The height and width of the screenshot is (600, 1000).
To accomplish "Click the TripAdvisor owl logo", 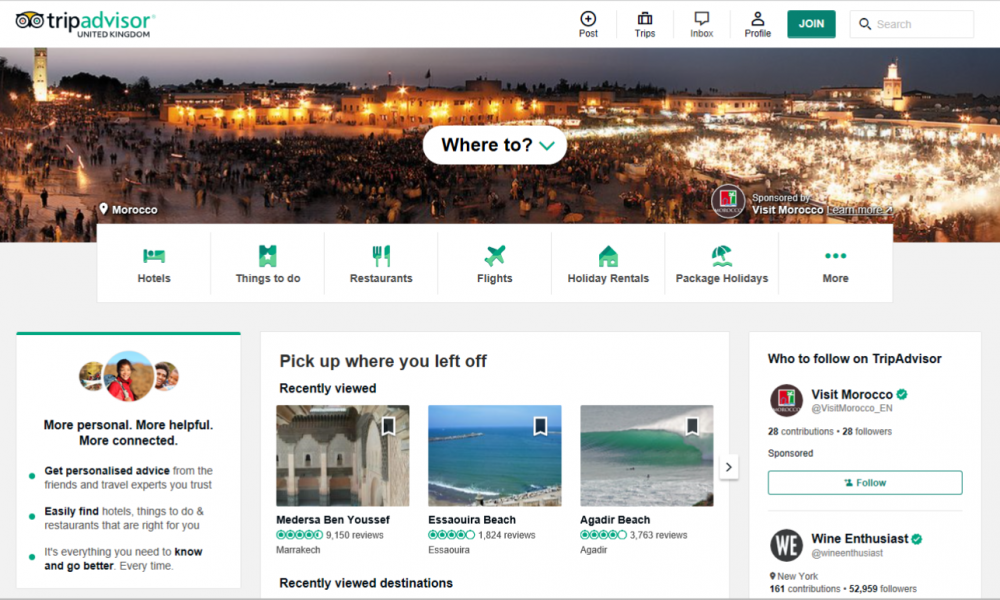I will tap(29, 21).
